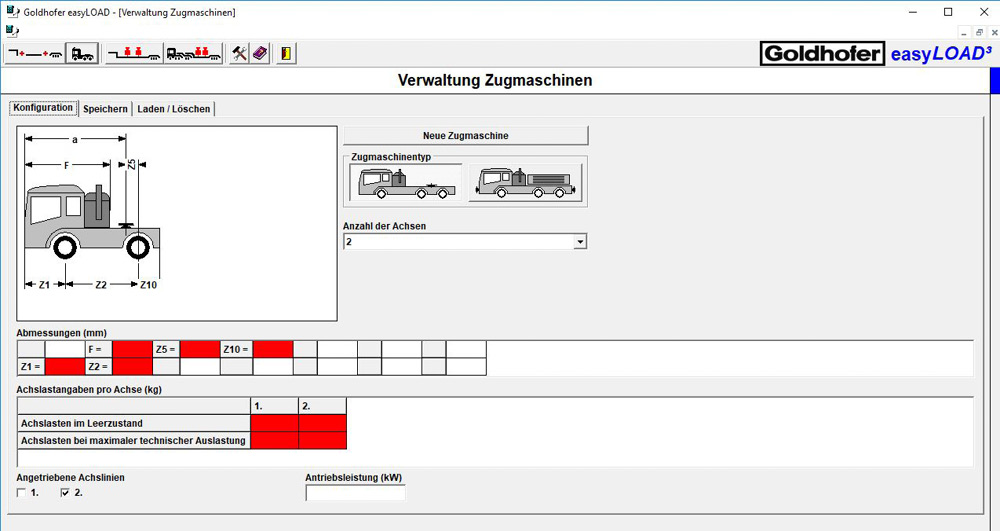
Task: Select the Konfiguration tab
Action: pos(43,108)
